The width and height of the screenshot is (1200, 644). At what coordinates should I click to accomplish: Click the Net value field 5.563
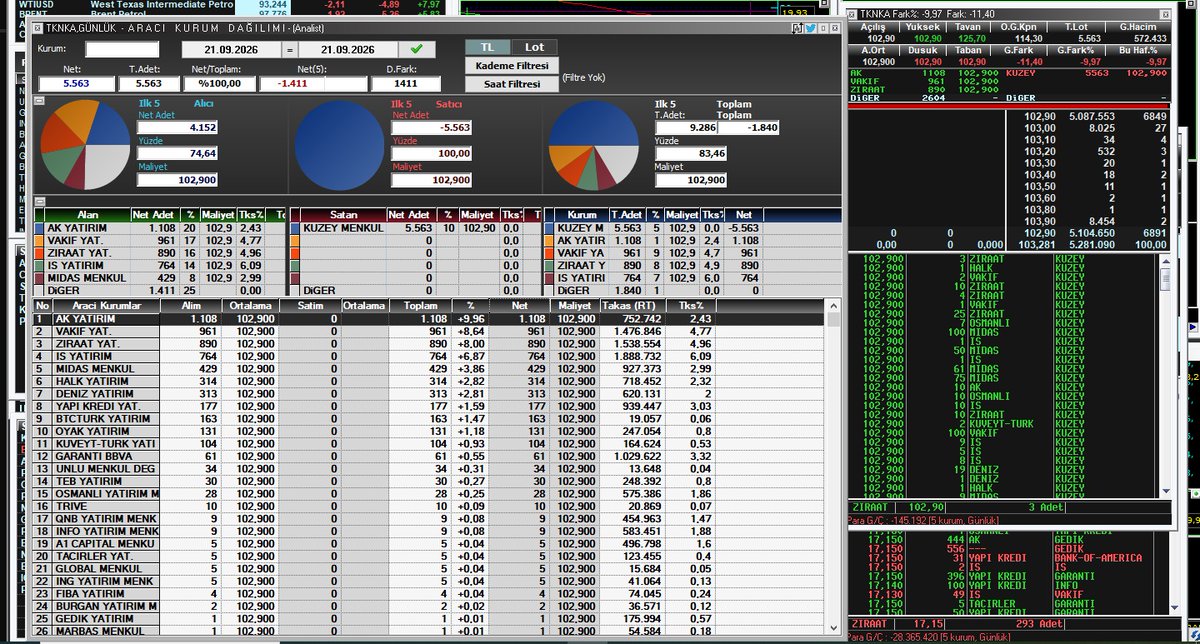[x=75, y=85]
